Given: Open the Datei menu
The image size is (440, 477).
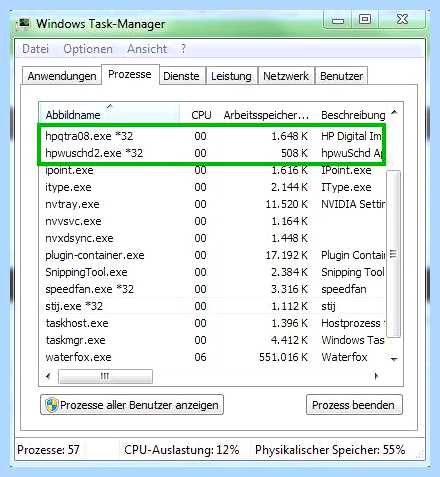Looking at the screenshot, I should pyautogui.click(x=35, y=49).
